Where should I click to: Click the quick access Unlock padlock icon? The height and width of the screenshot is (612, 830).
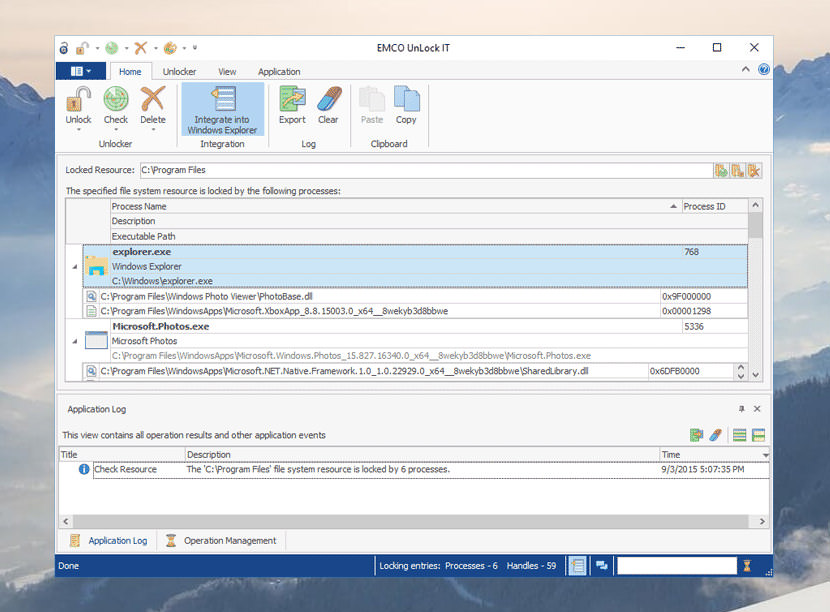[82, 48]
